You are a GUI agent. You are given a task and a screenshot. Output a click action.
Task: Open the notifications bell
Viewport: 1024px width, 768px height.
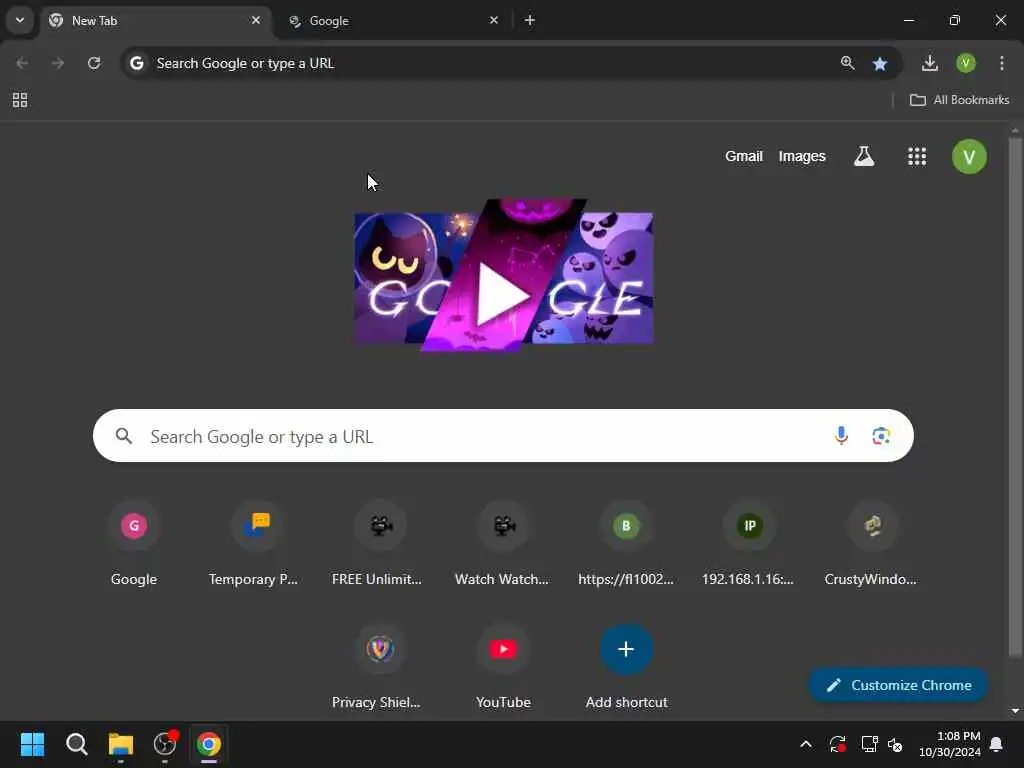tap(997, 744)
